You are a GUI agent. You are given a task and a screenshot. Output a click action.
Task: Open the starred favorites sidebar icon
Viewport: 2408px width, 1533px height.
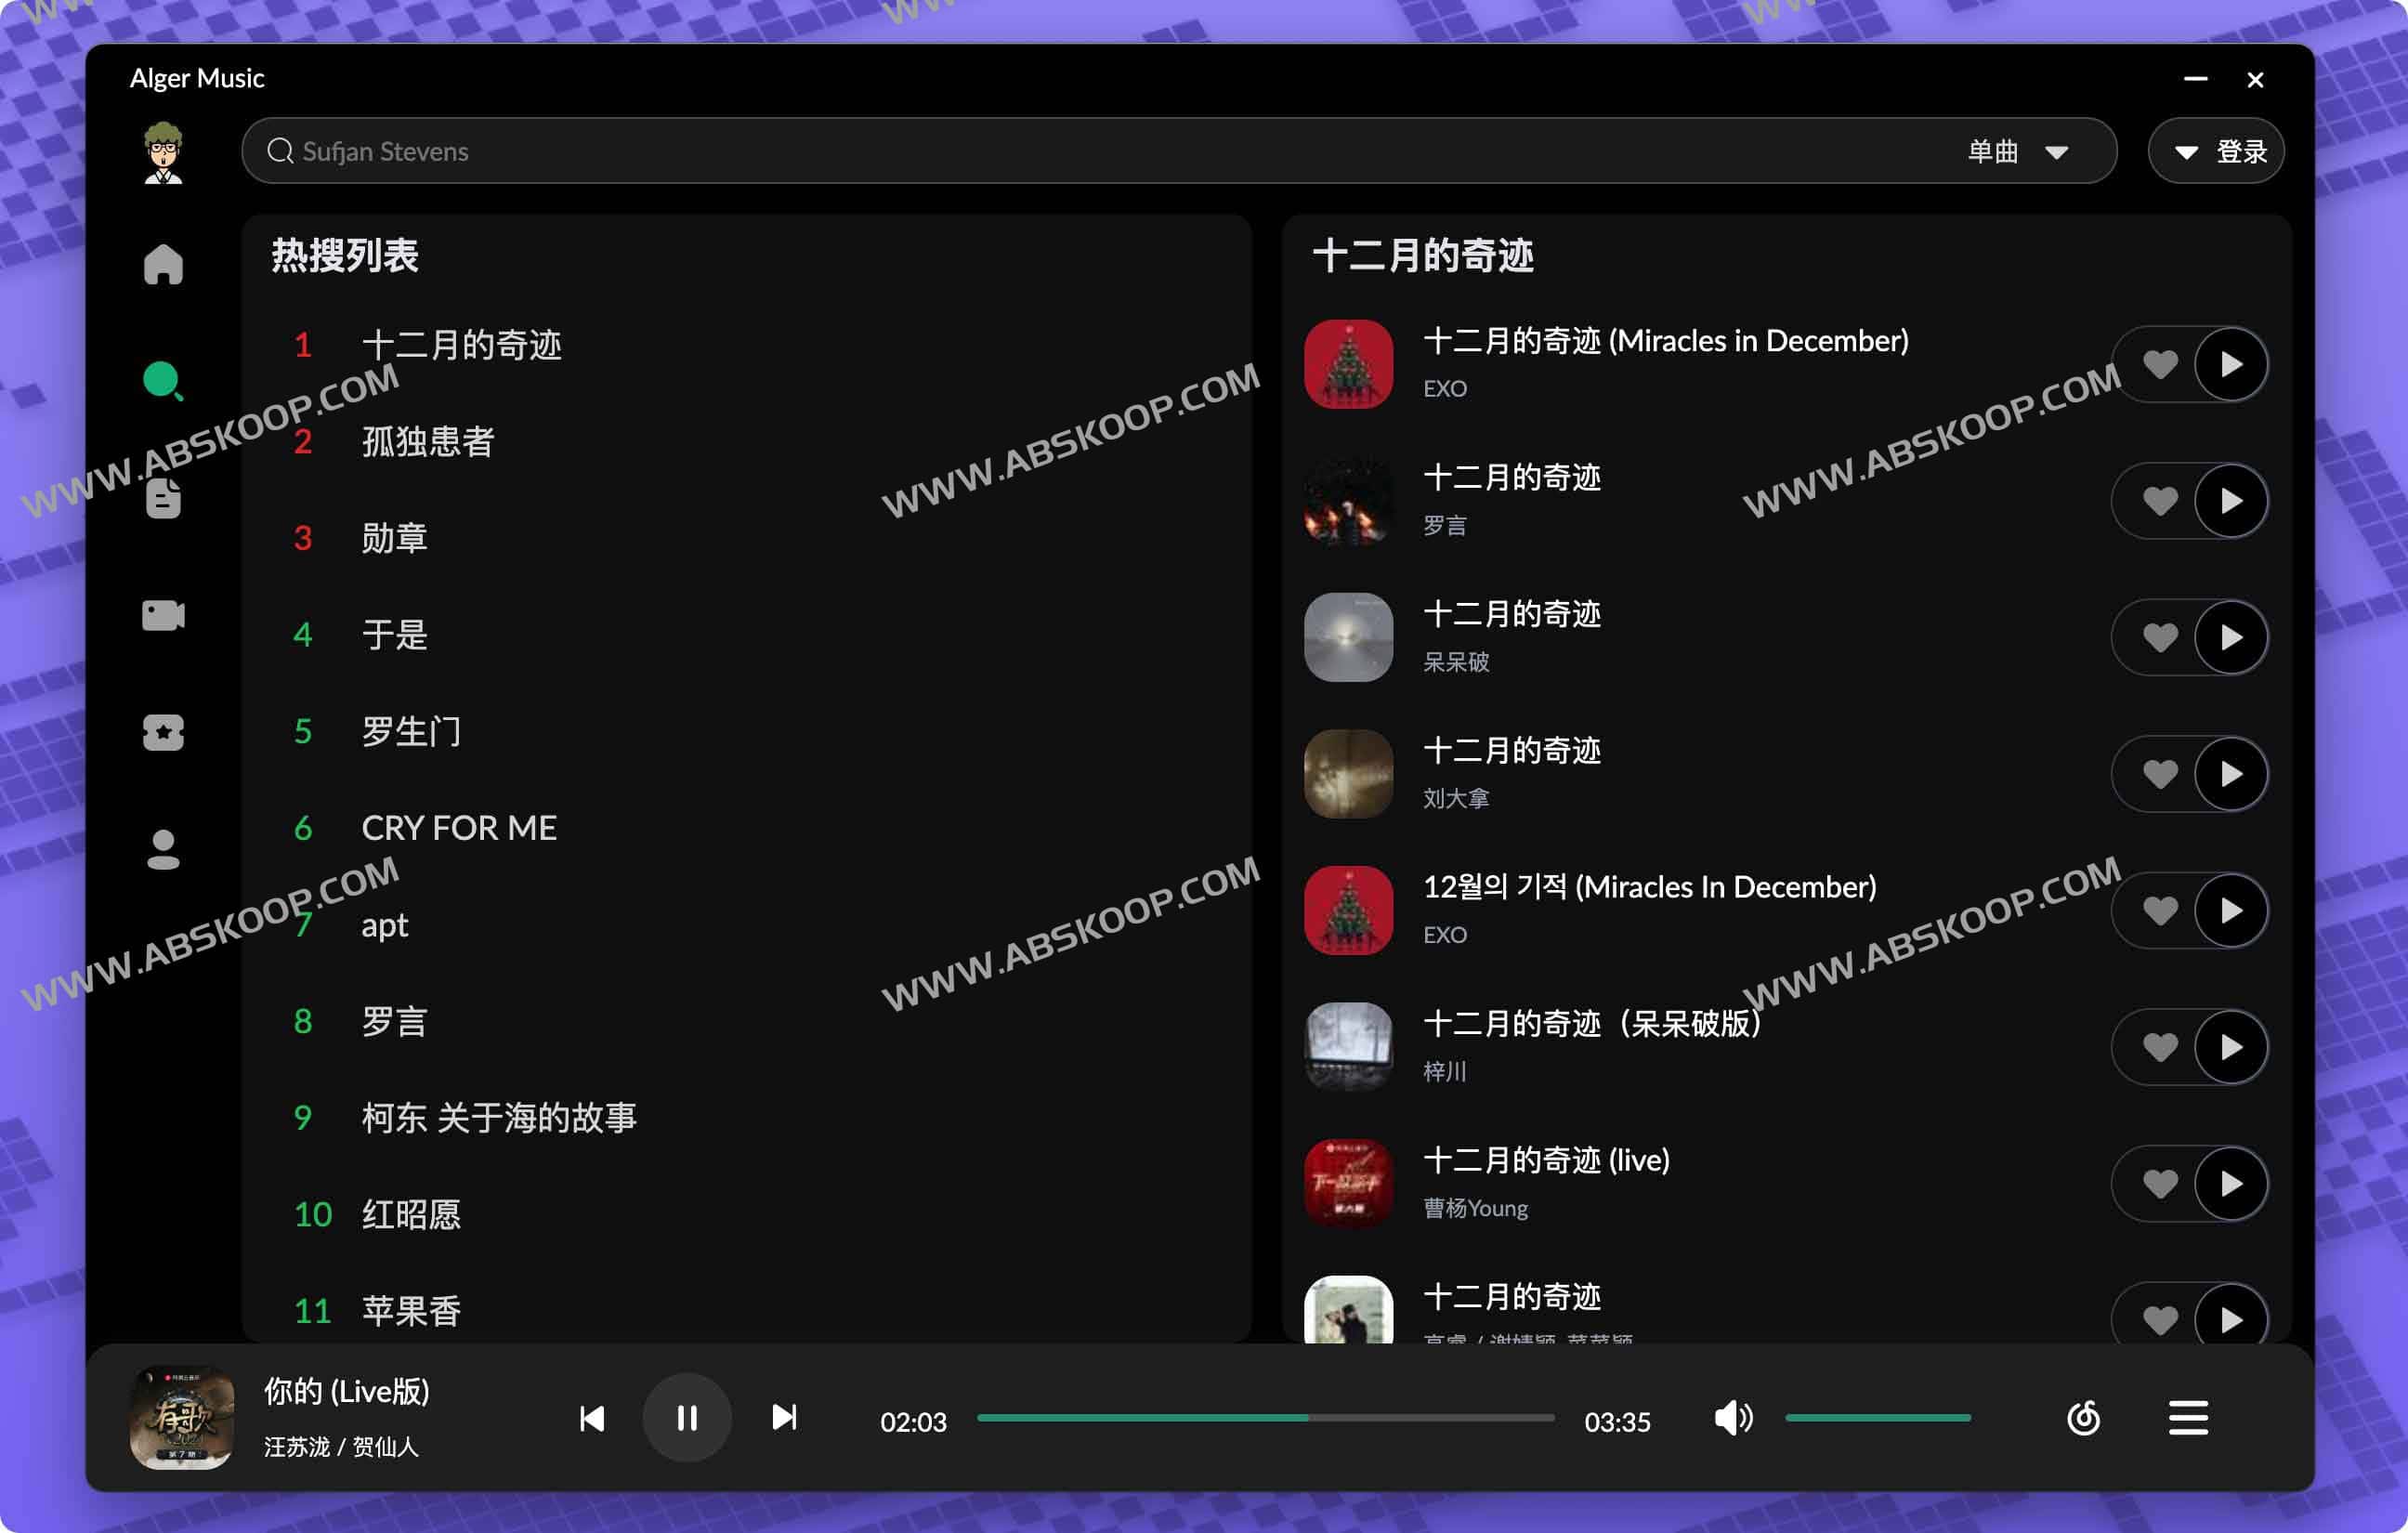[163, 732]
